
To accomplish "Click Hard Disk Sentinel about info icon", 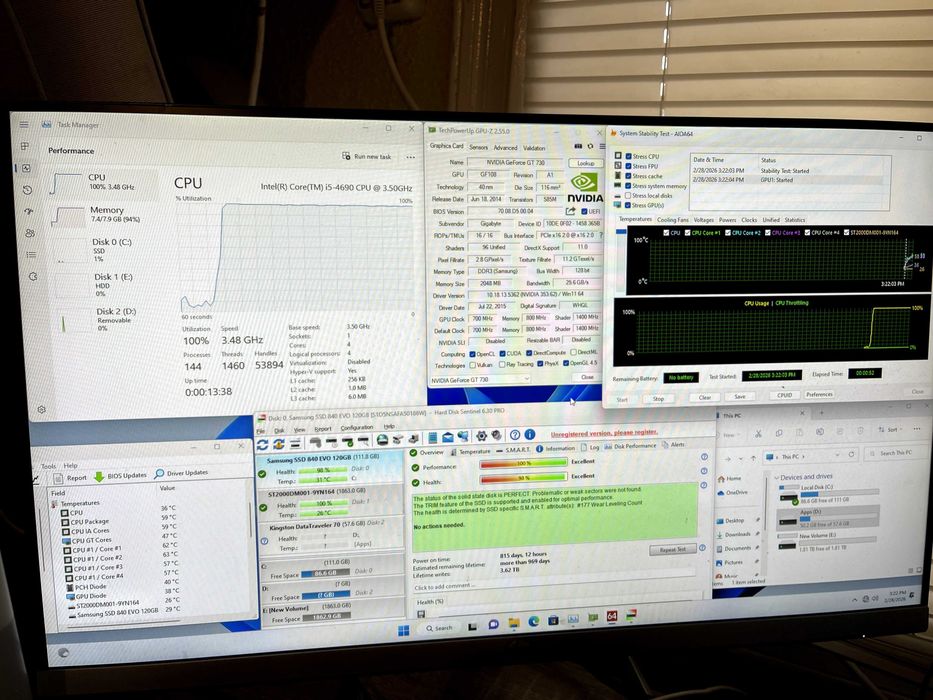I will (530, 435).
